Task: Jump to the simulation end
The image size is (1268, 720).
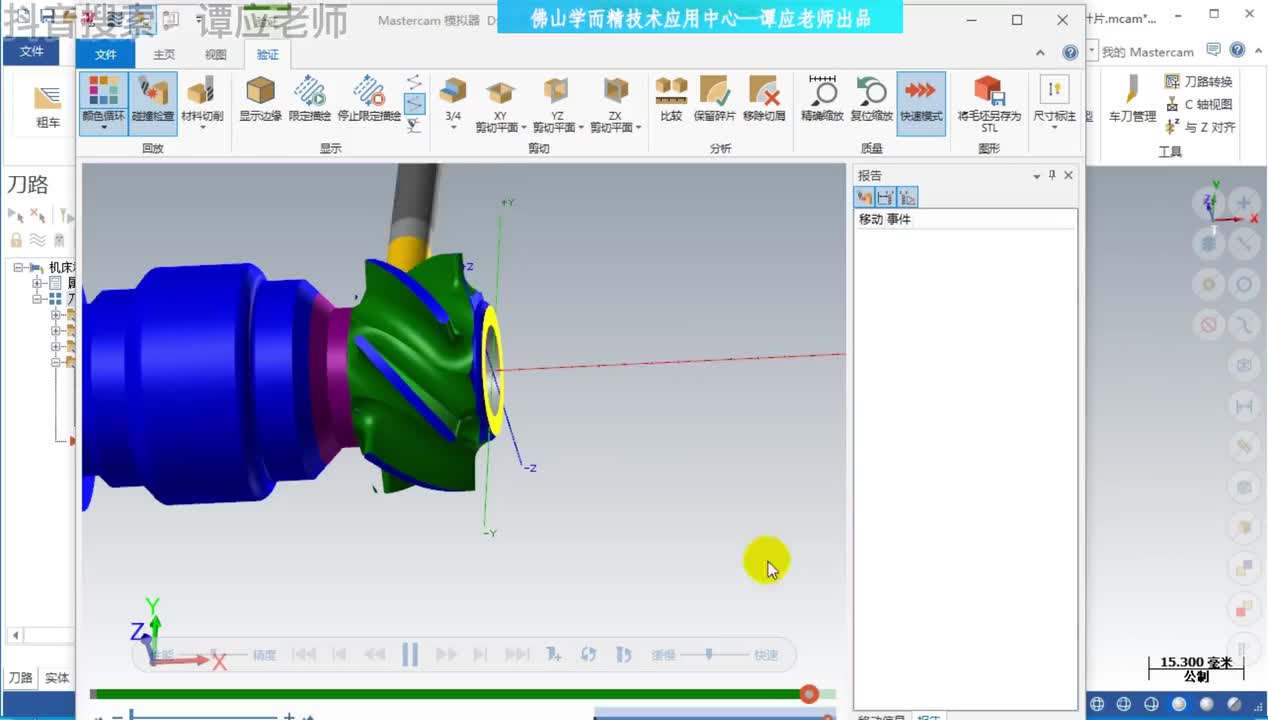Action: (x=517, y=655)
